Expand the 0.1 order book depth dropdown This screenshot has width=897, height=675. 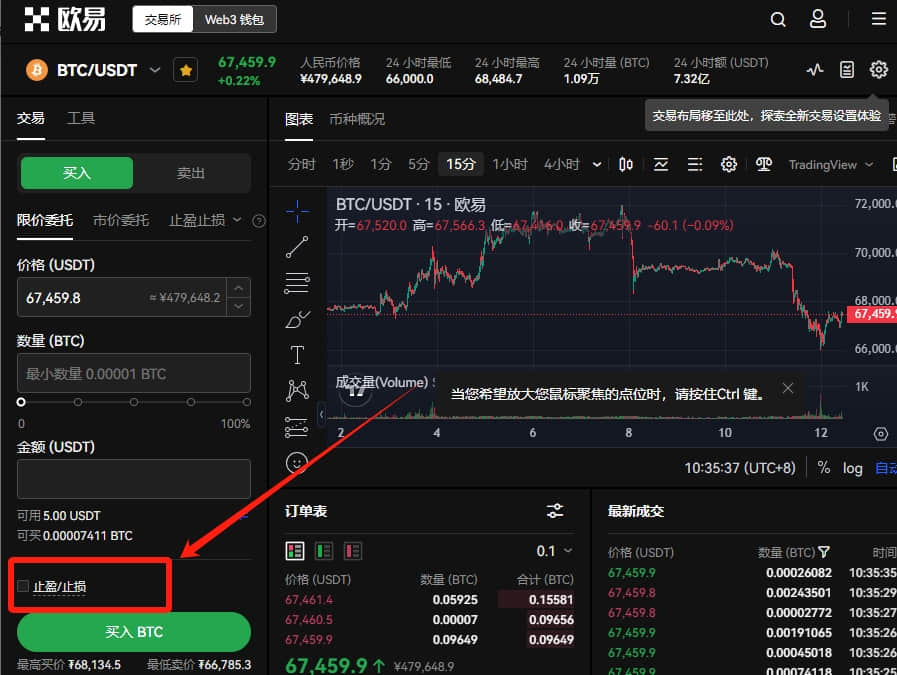(x=554, y=551)
